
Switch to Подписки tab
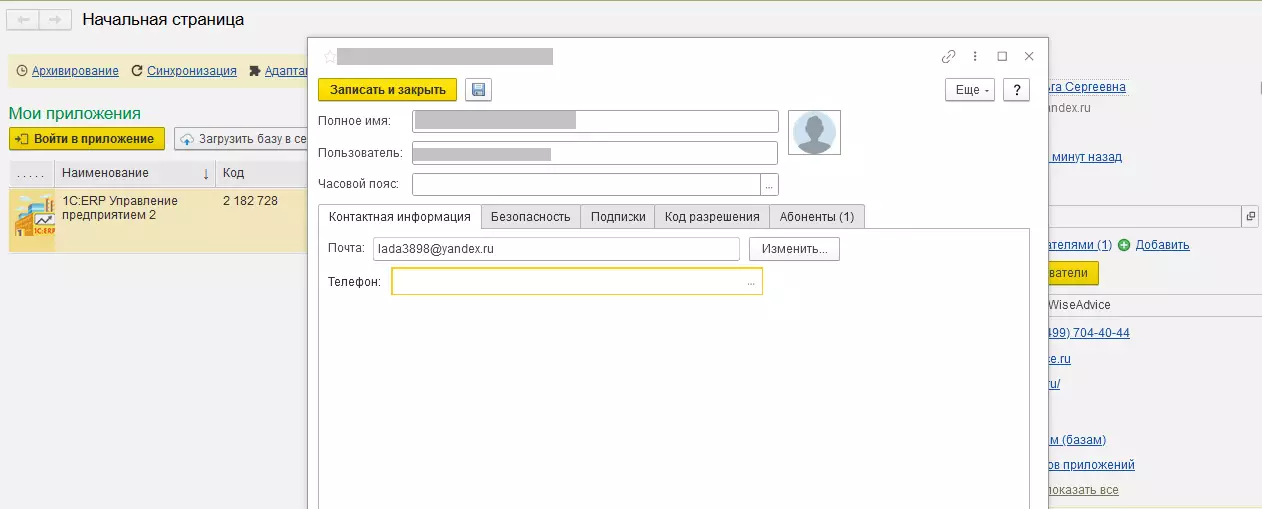(618, 217)
